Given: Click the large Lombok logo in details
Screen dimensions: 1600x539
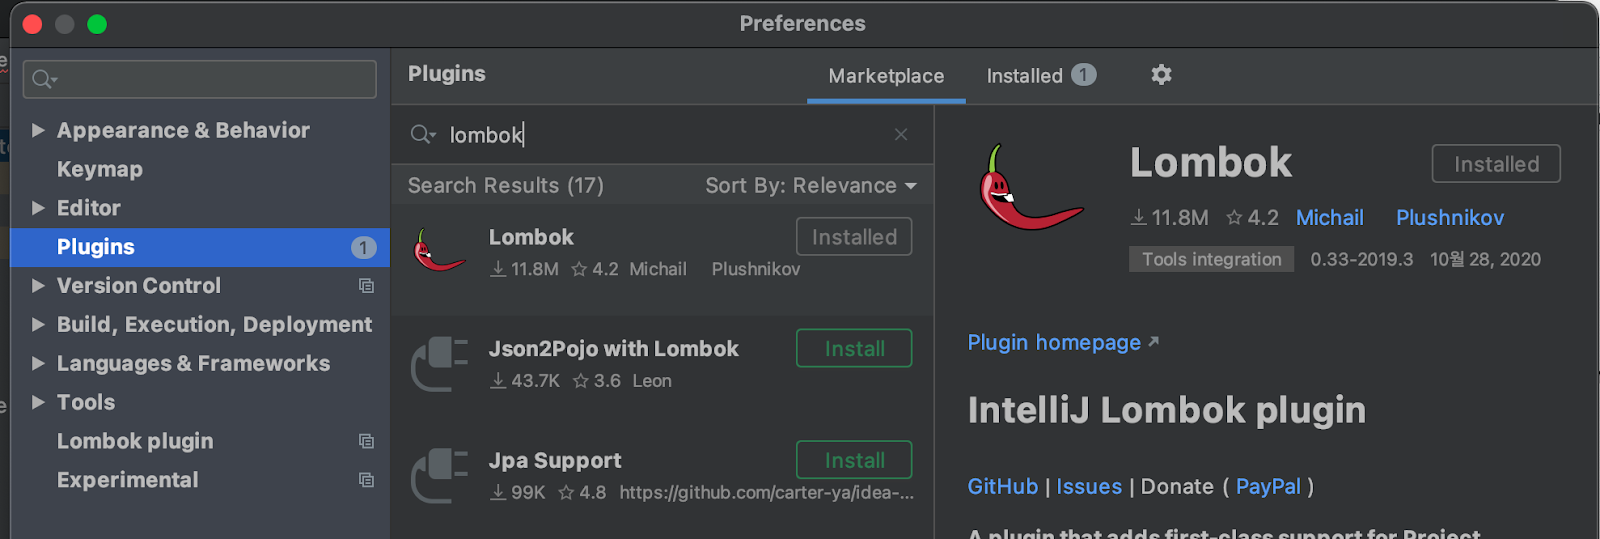Looking at the screenshot, I should tap(1029, 189).
